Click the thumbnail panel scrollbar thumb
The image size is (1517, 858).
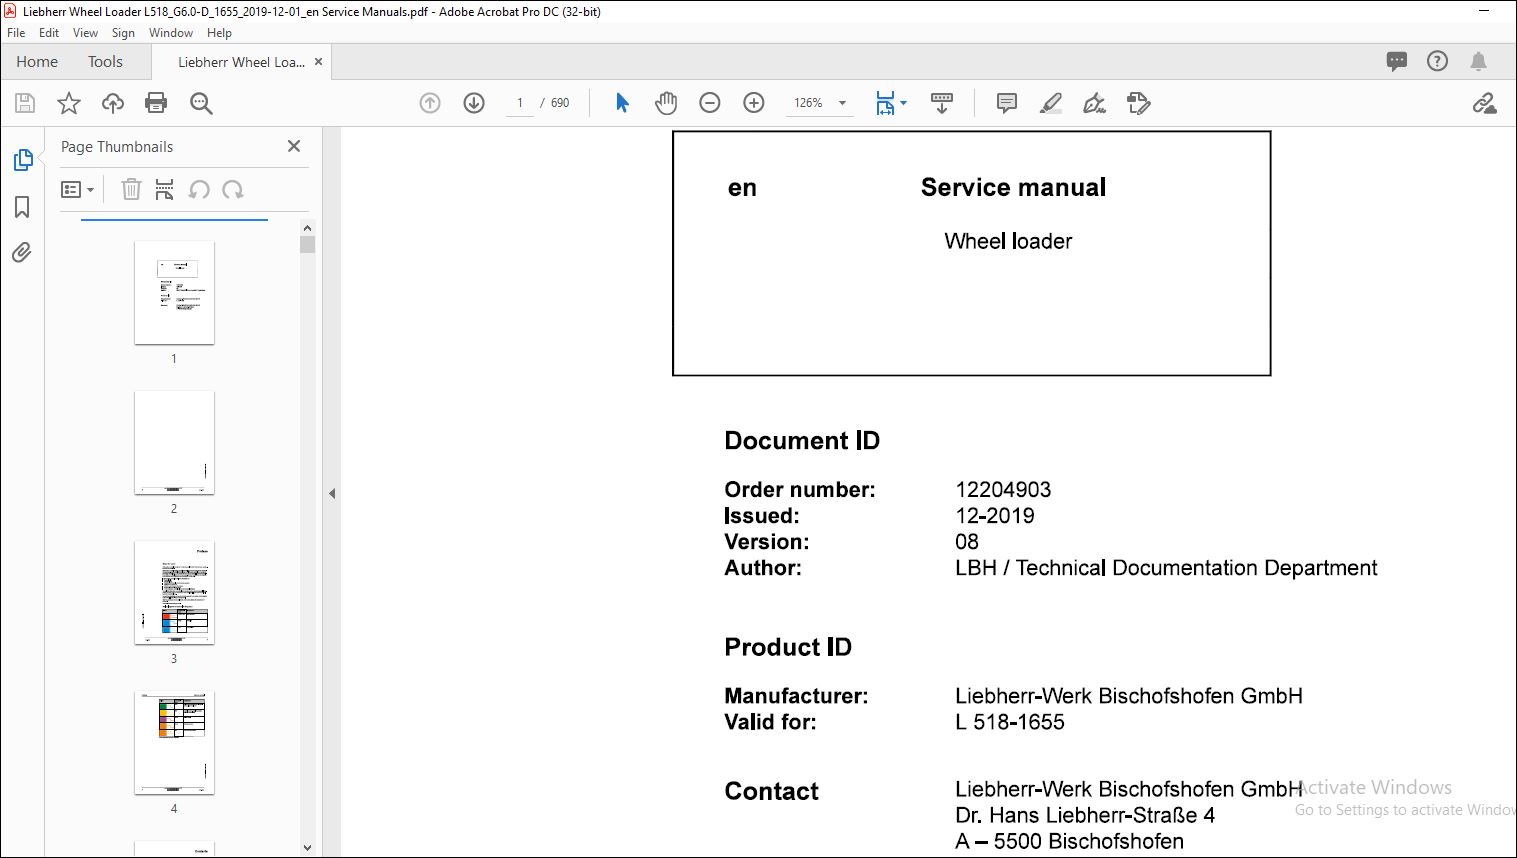click(x=307, y=244)
